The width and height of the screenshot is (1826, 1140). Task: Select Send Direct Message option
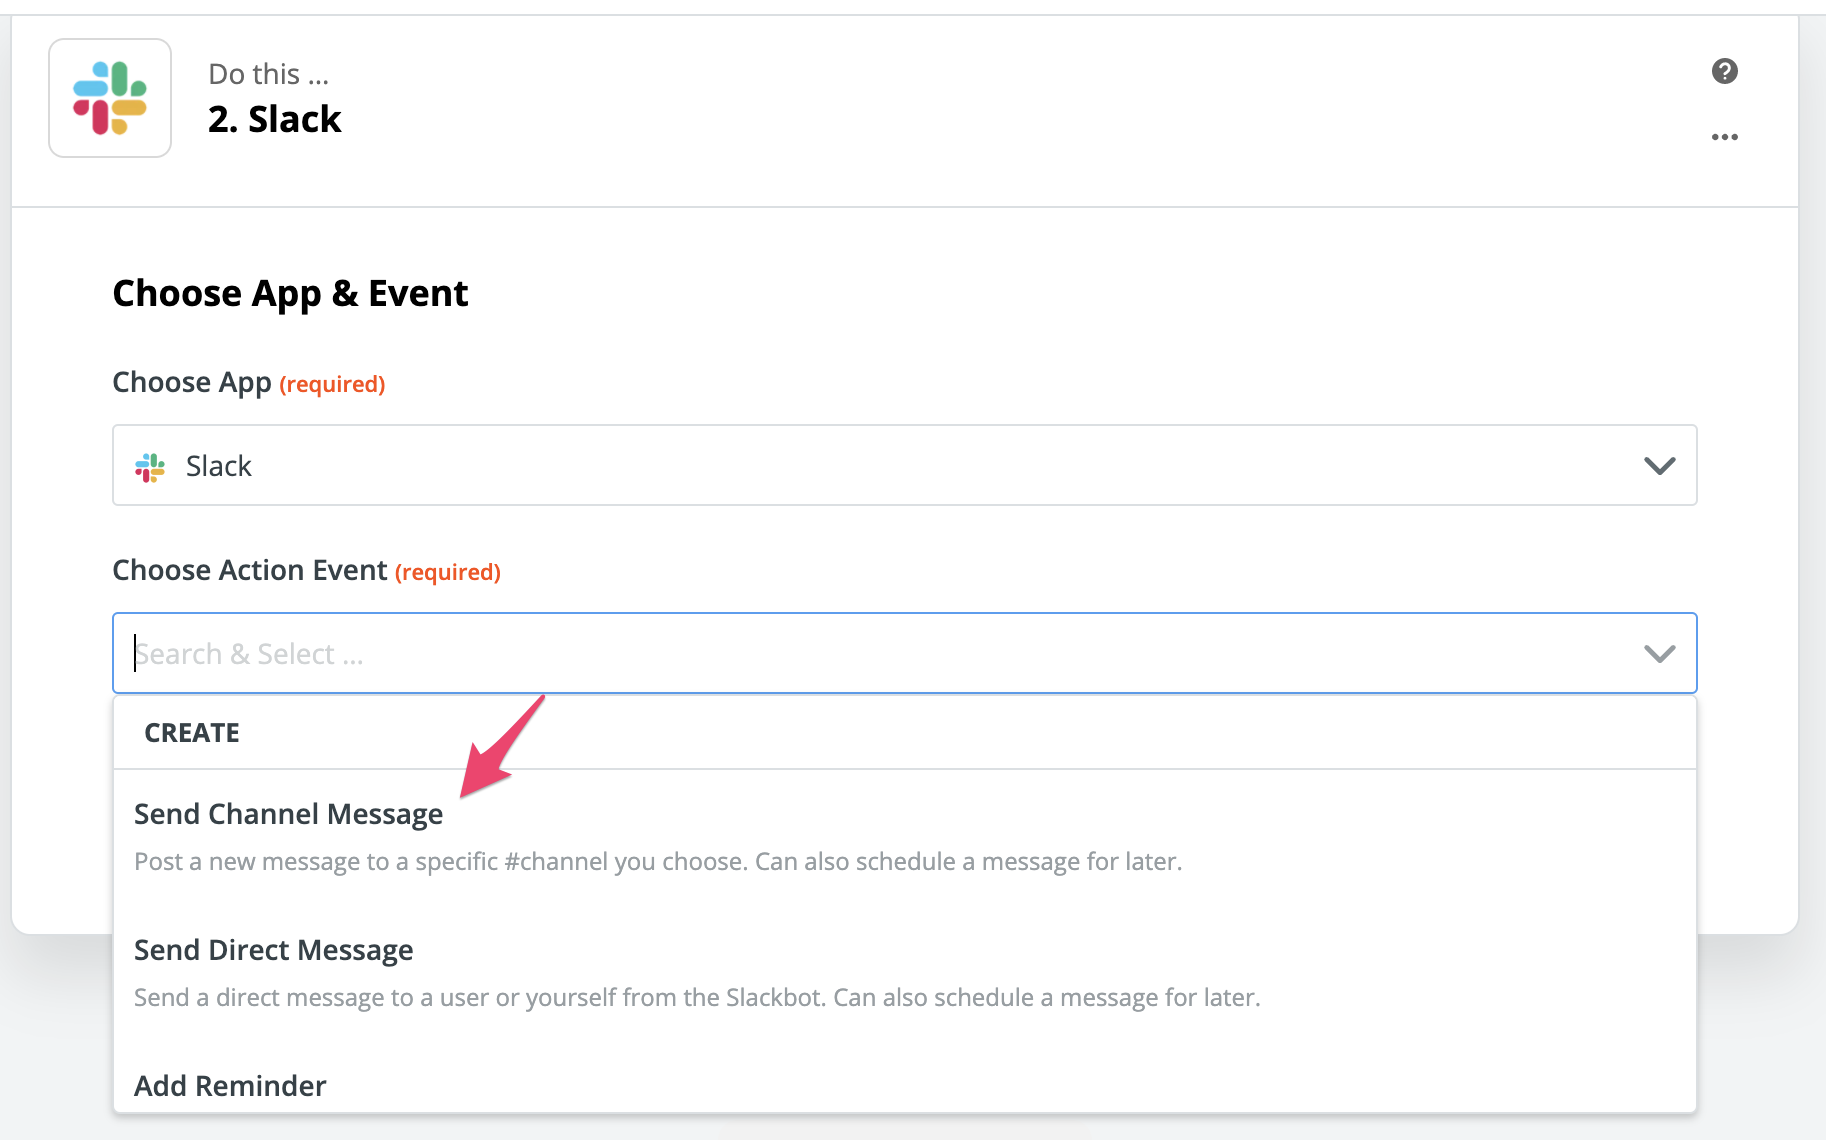click(273, 950)
